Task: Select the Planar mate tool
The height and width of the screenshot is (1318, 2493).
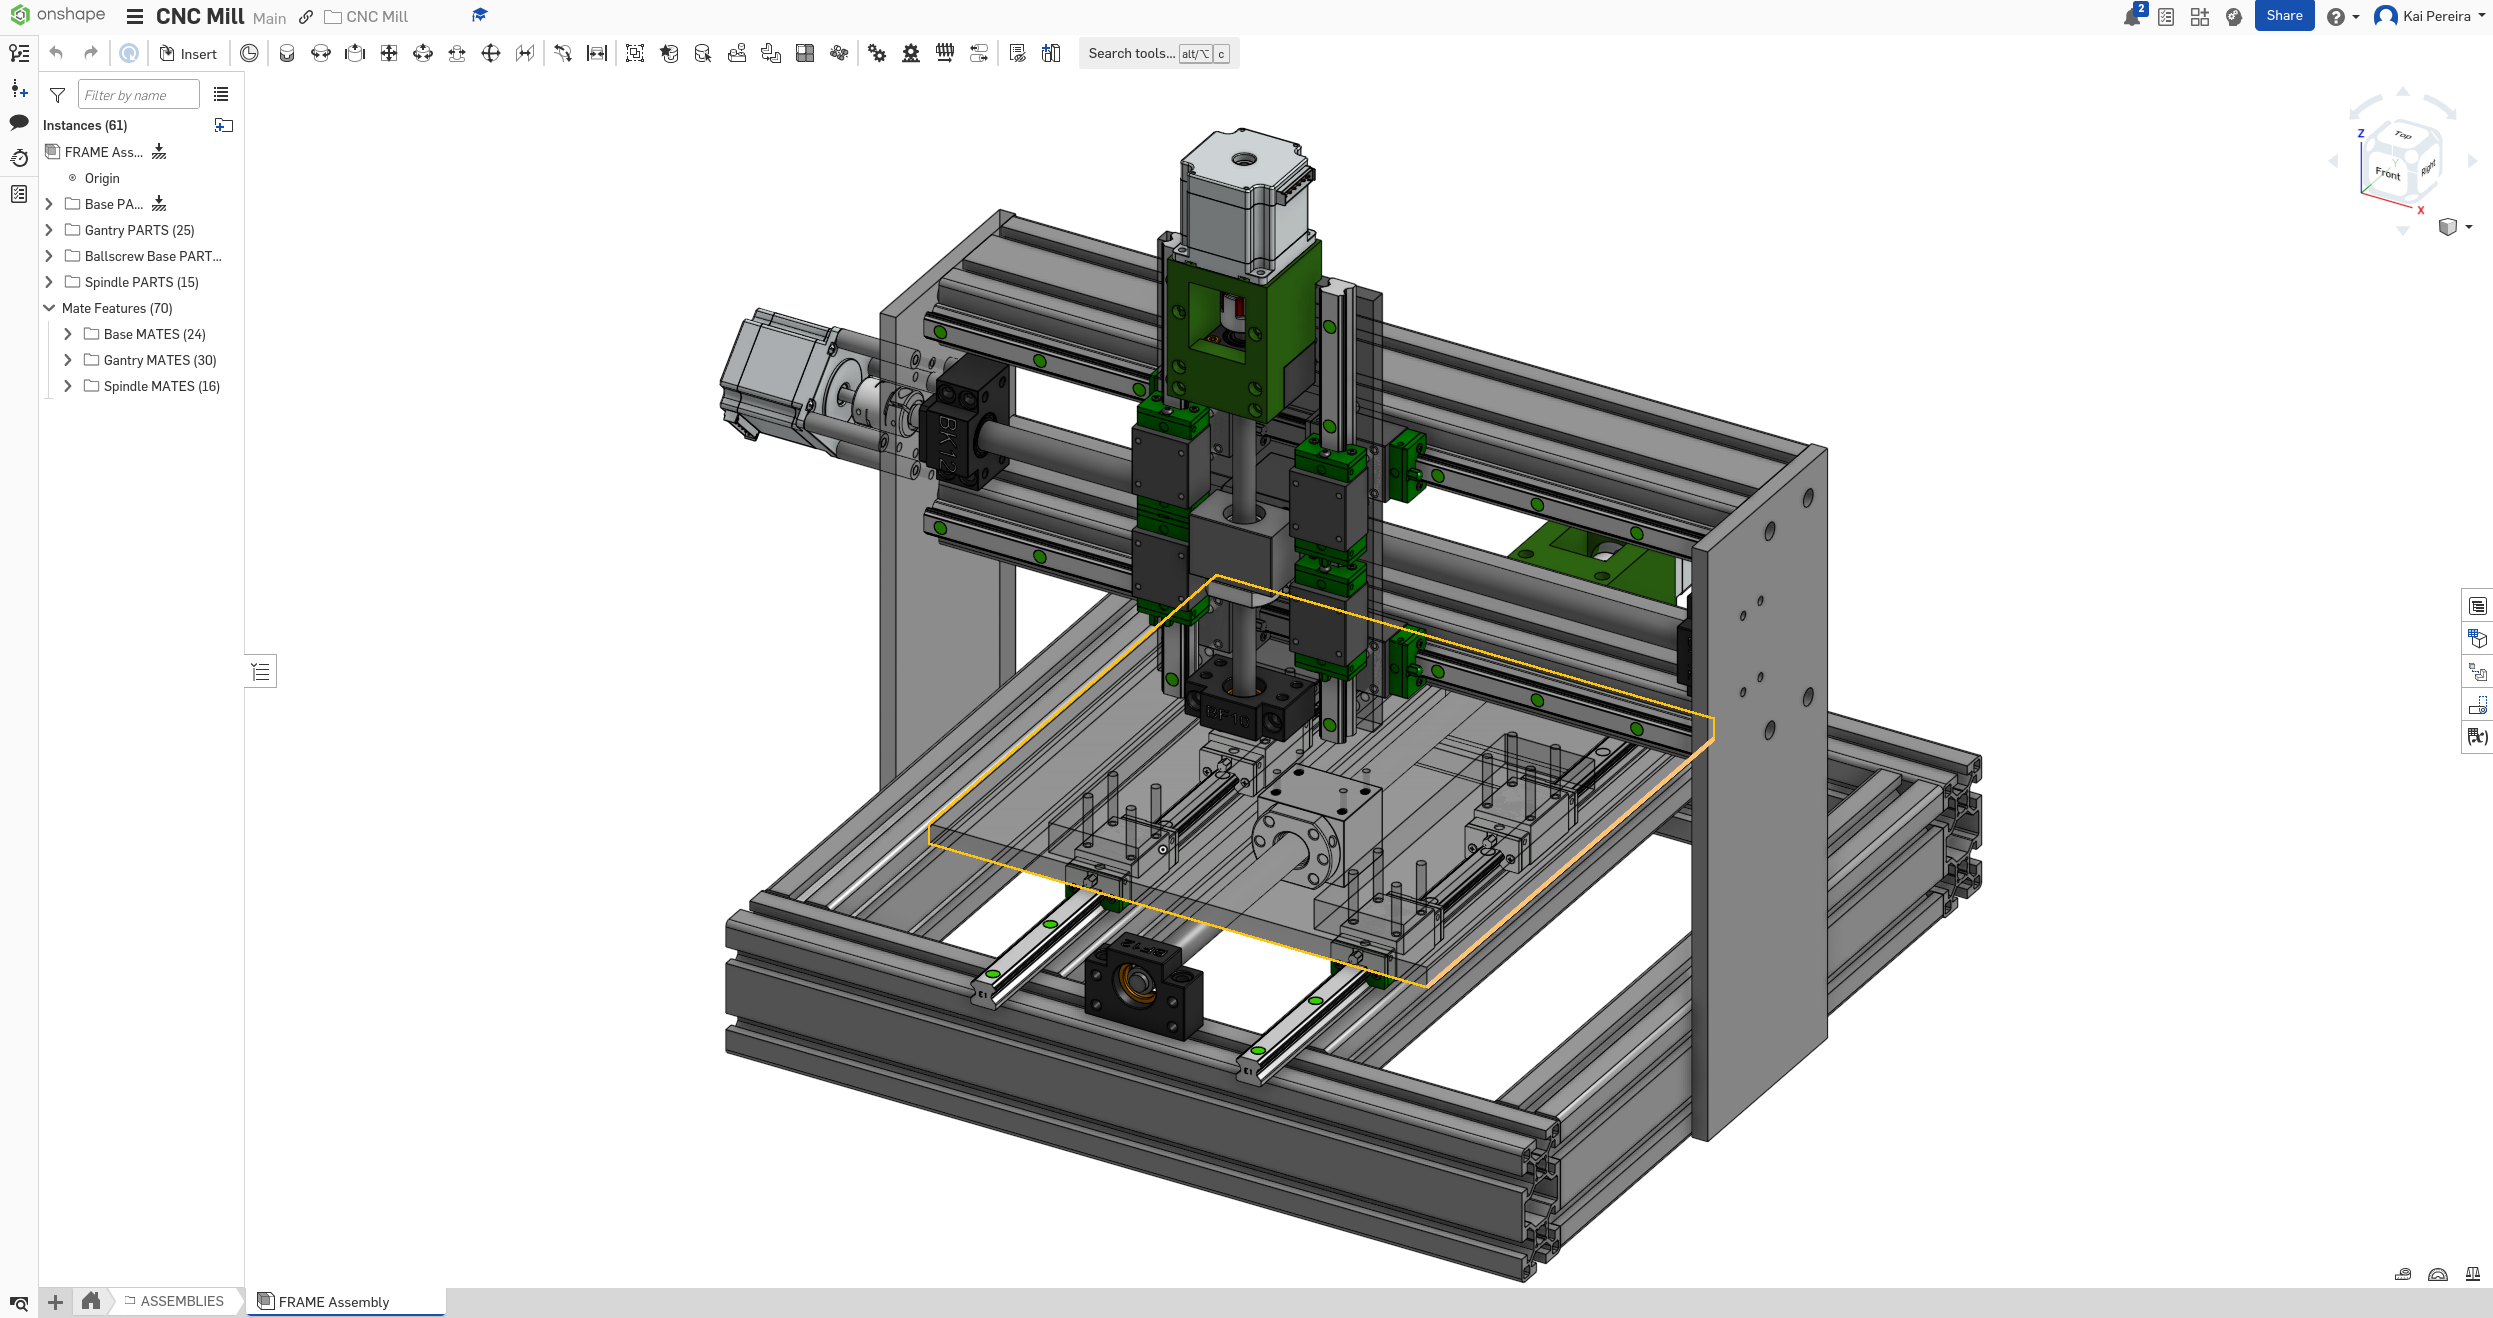Action: [389, 54]
